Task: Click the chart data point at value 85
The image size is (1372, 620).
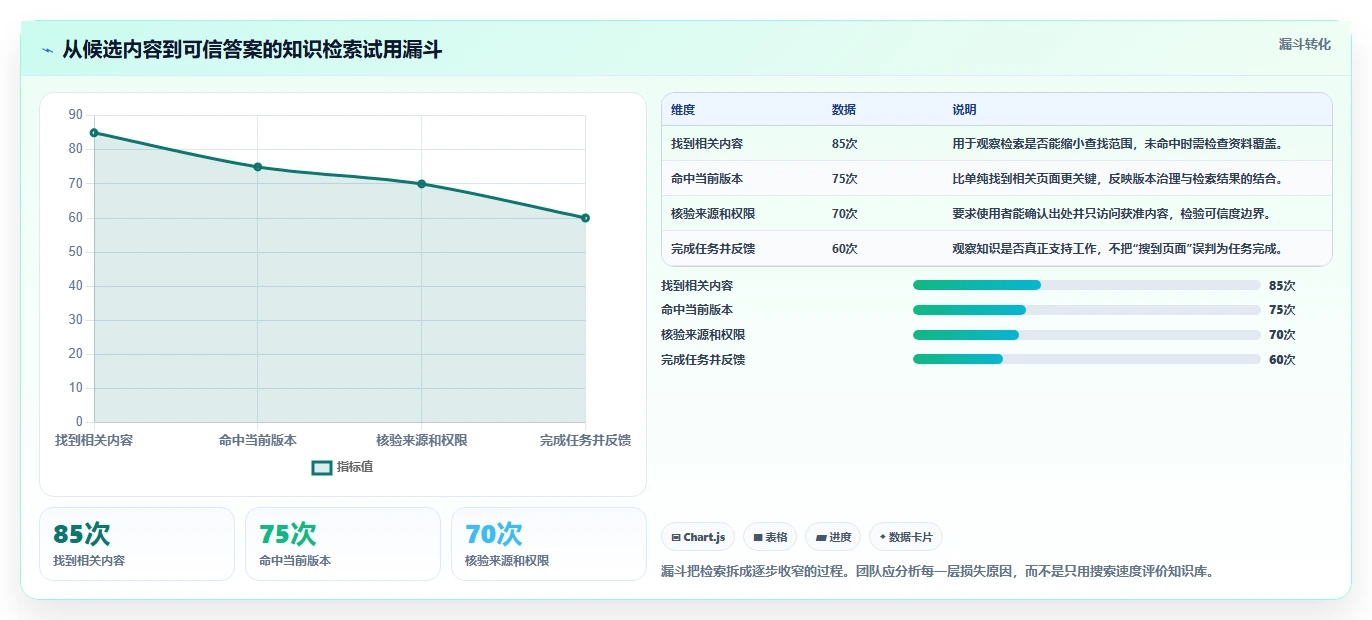Action: point(94,132)
